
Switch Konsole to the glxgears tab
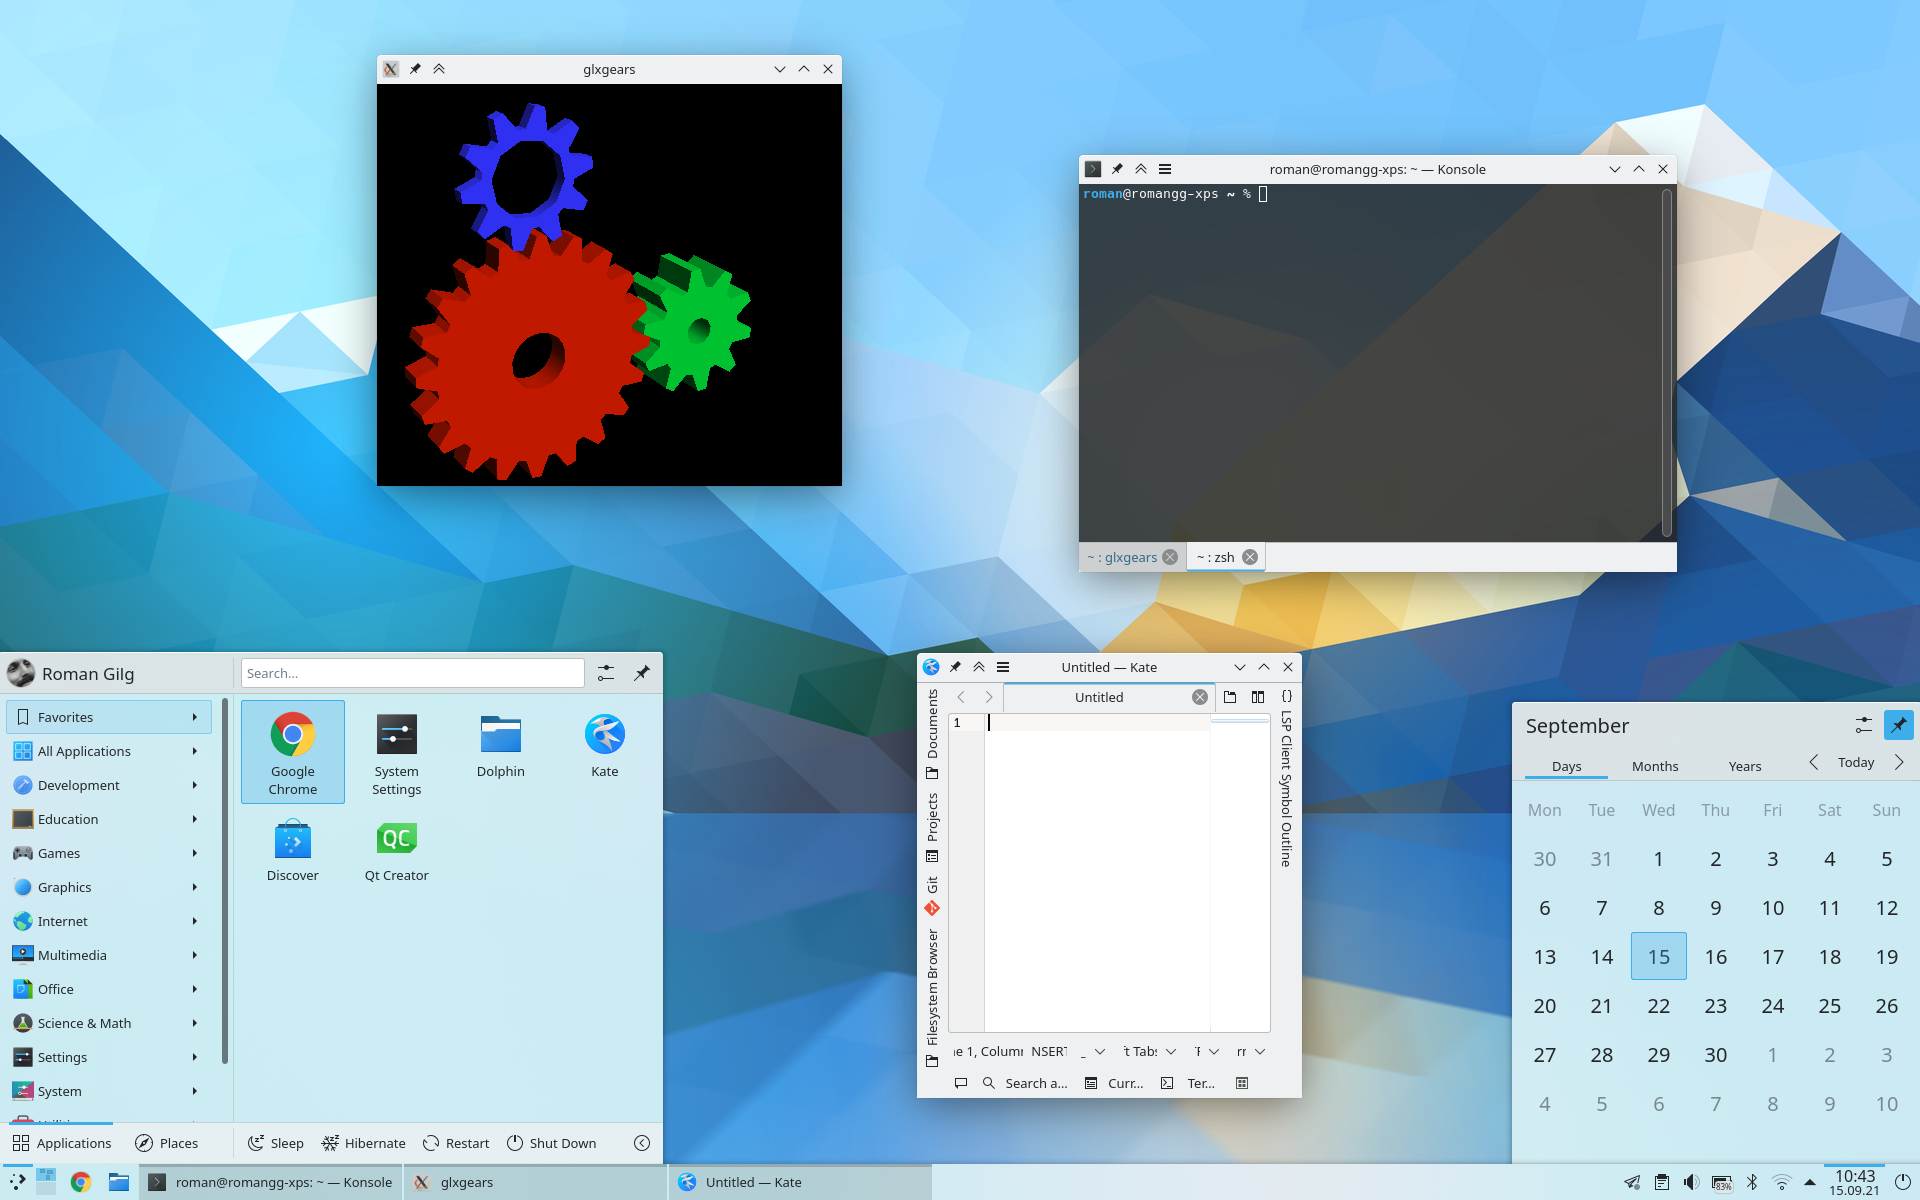point(1127,557)
